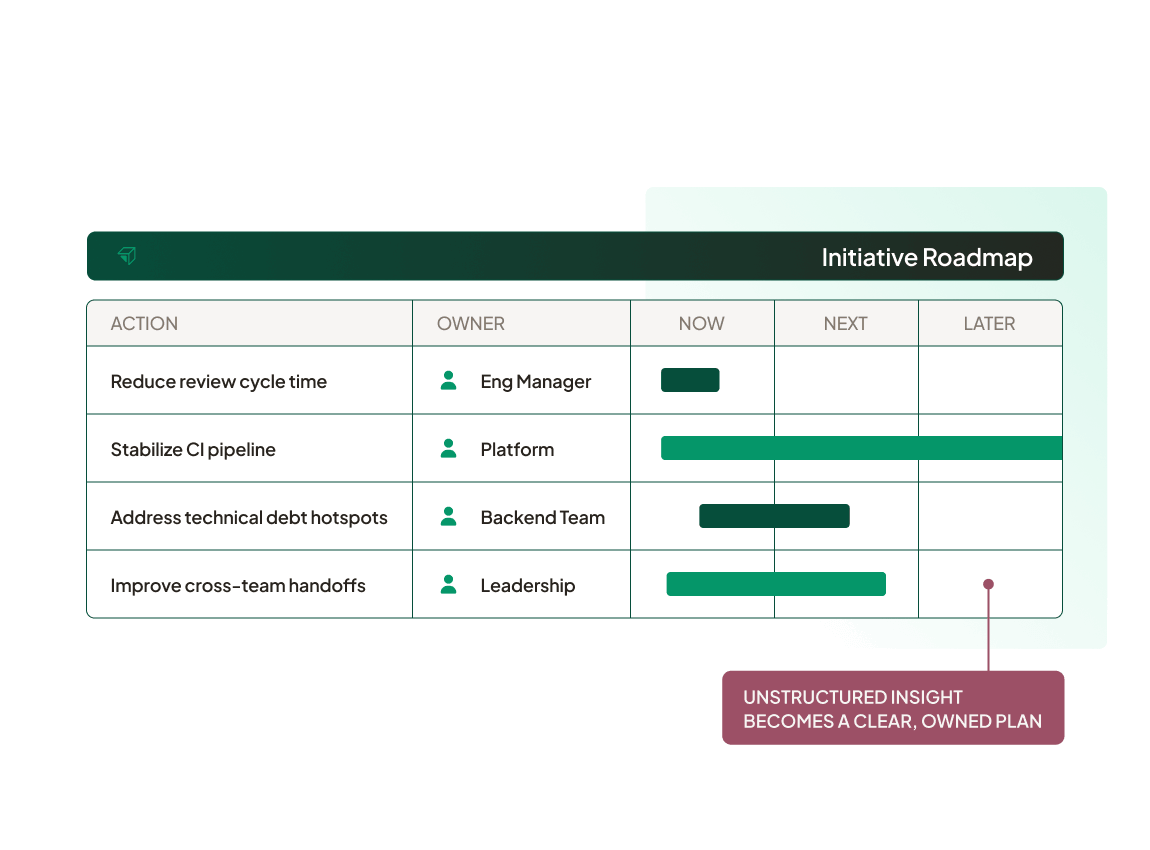This screenshot has width=1150, height=850.
Task: Click the long green Stabilize CI pipeline bar
Action: click(x=860, y=448)
